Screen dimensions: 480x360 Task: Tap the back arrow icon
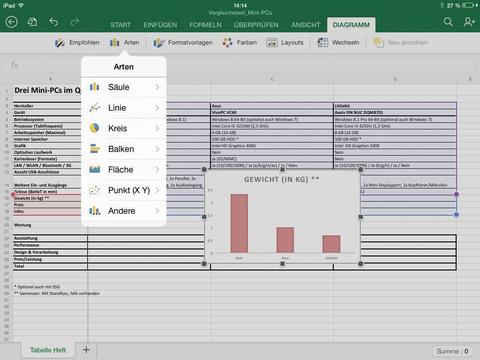click(12, 22)
